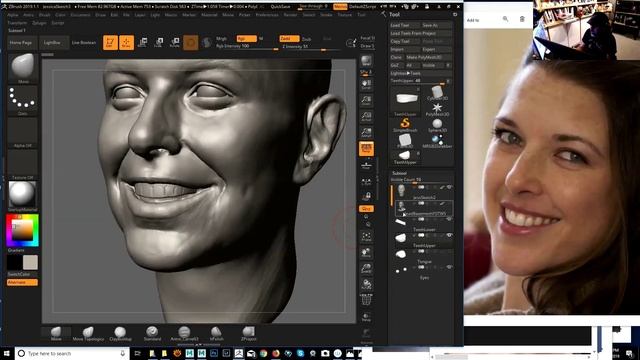
Task: Open the LightBox button
Action: pos(53,42)
